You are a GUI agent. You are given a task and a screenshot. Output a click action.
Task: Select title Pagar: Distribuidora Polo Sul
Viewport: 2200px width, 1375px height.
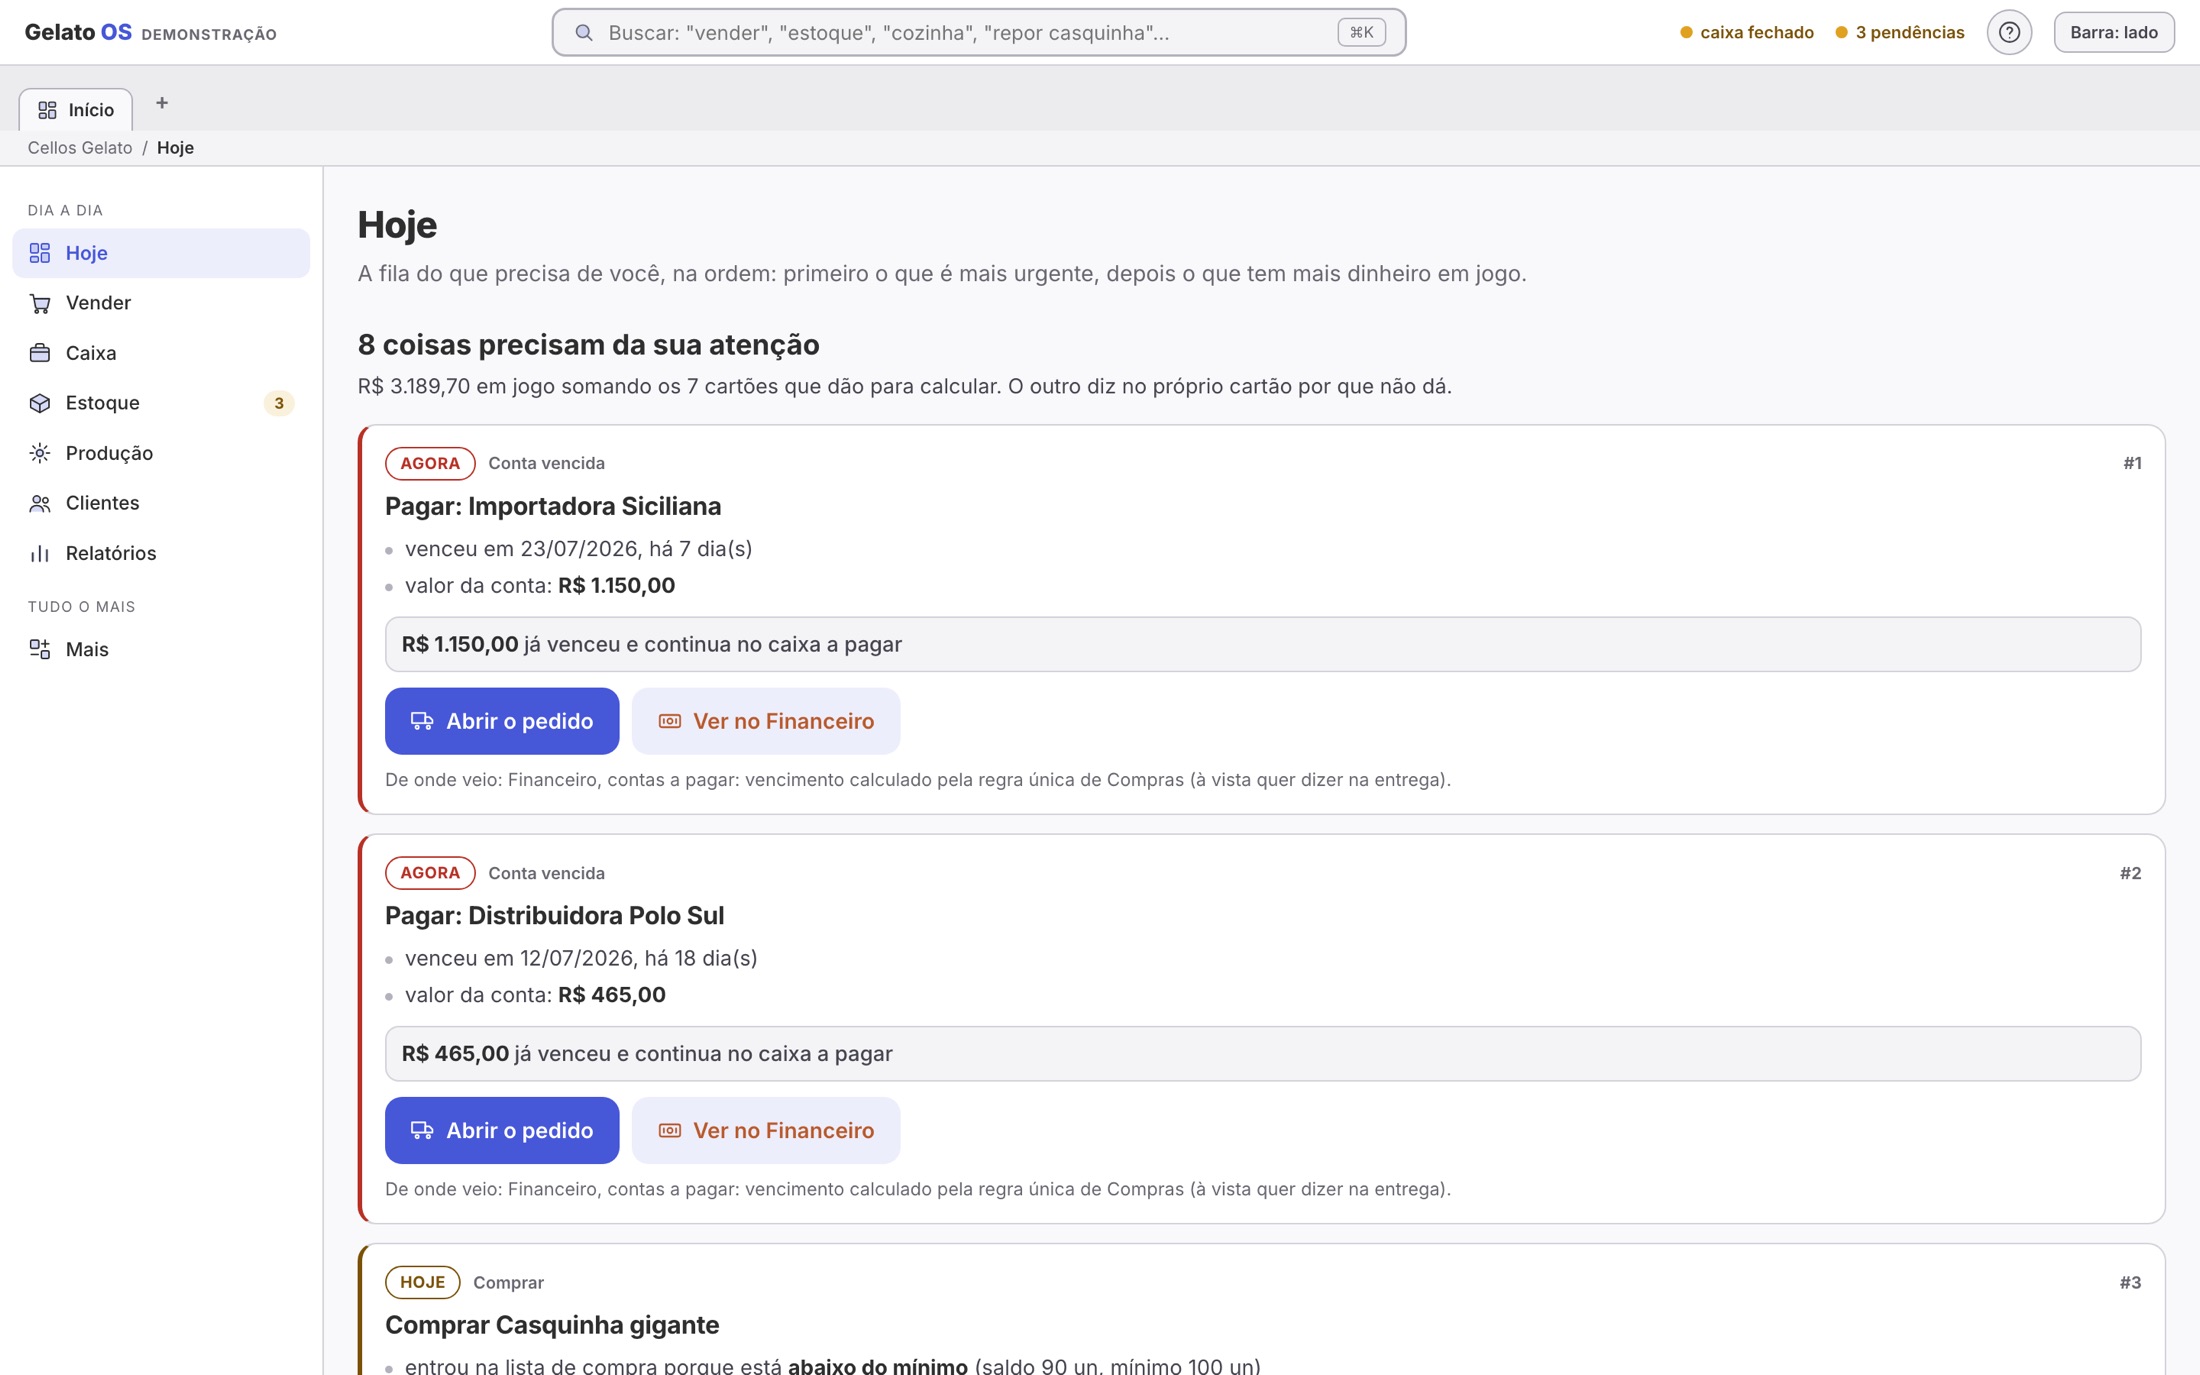click(555, 915)
